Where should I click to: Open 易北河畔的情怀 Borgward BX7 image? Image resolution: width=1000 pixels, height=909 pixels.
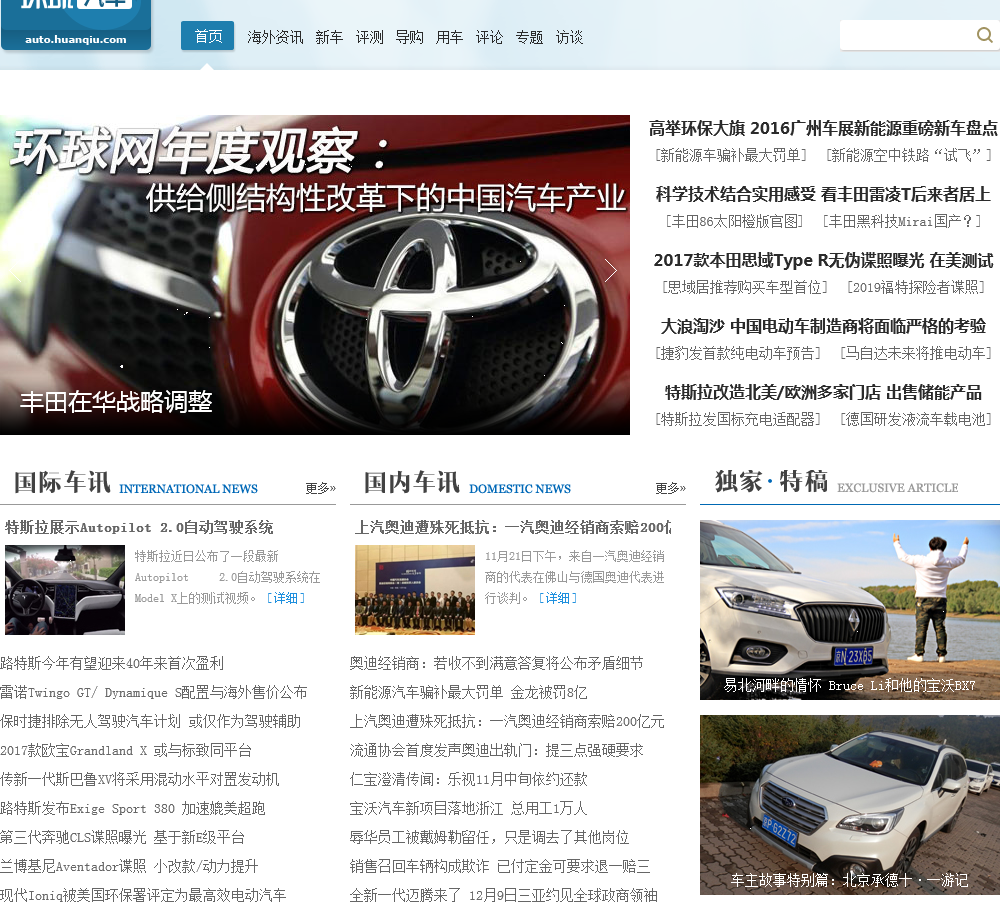pyautogui.click(x=849, y=610)
